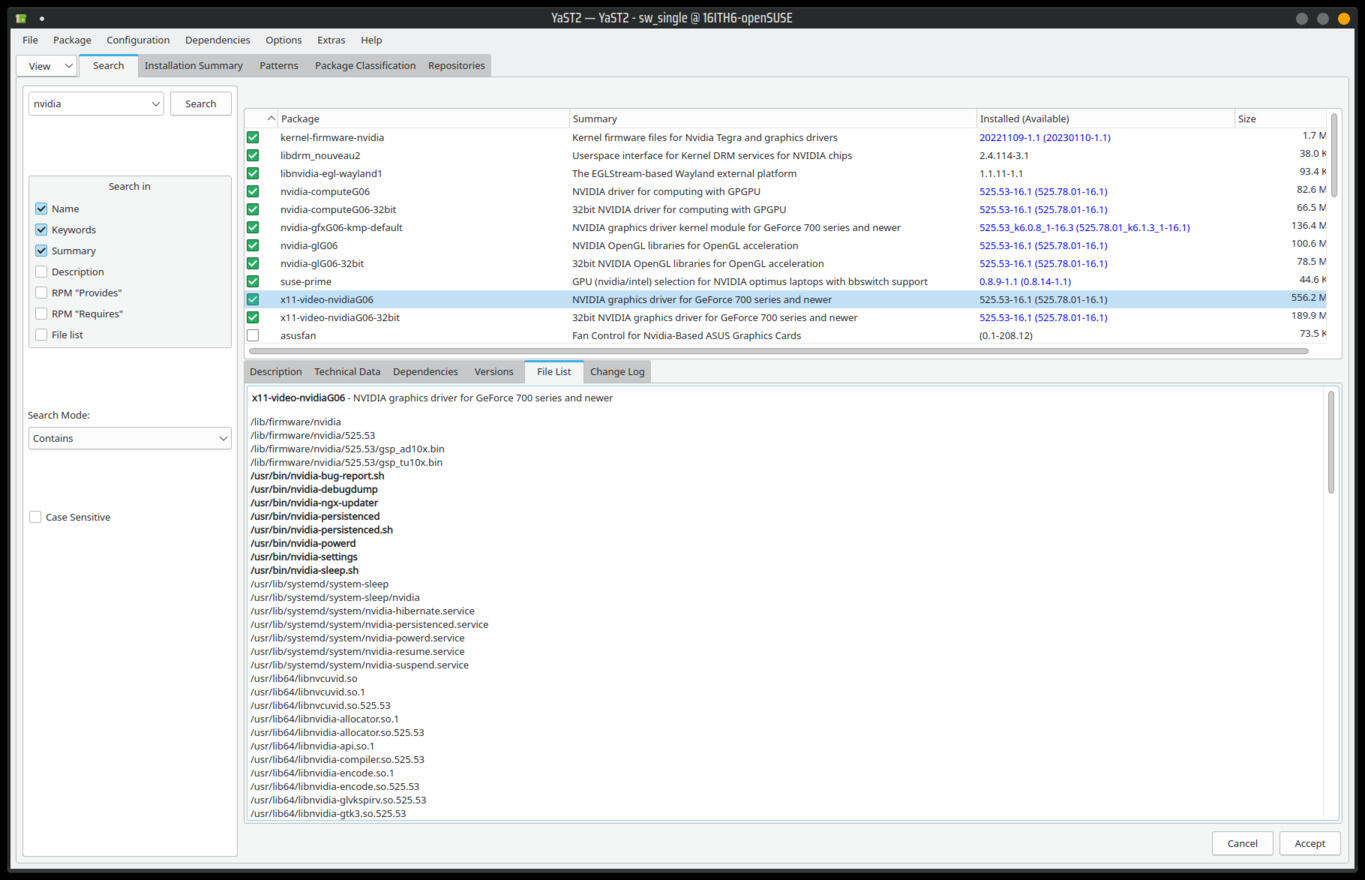
Task: Sort by the Summary column header
Action: [773, 119]
